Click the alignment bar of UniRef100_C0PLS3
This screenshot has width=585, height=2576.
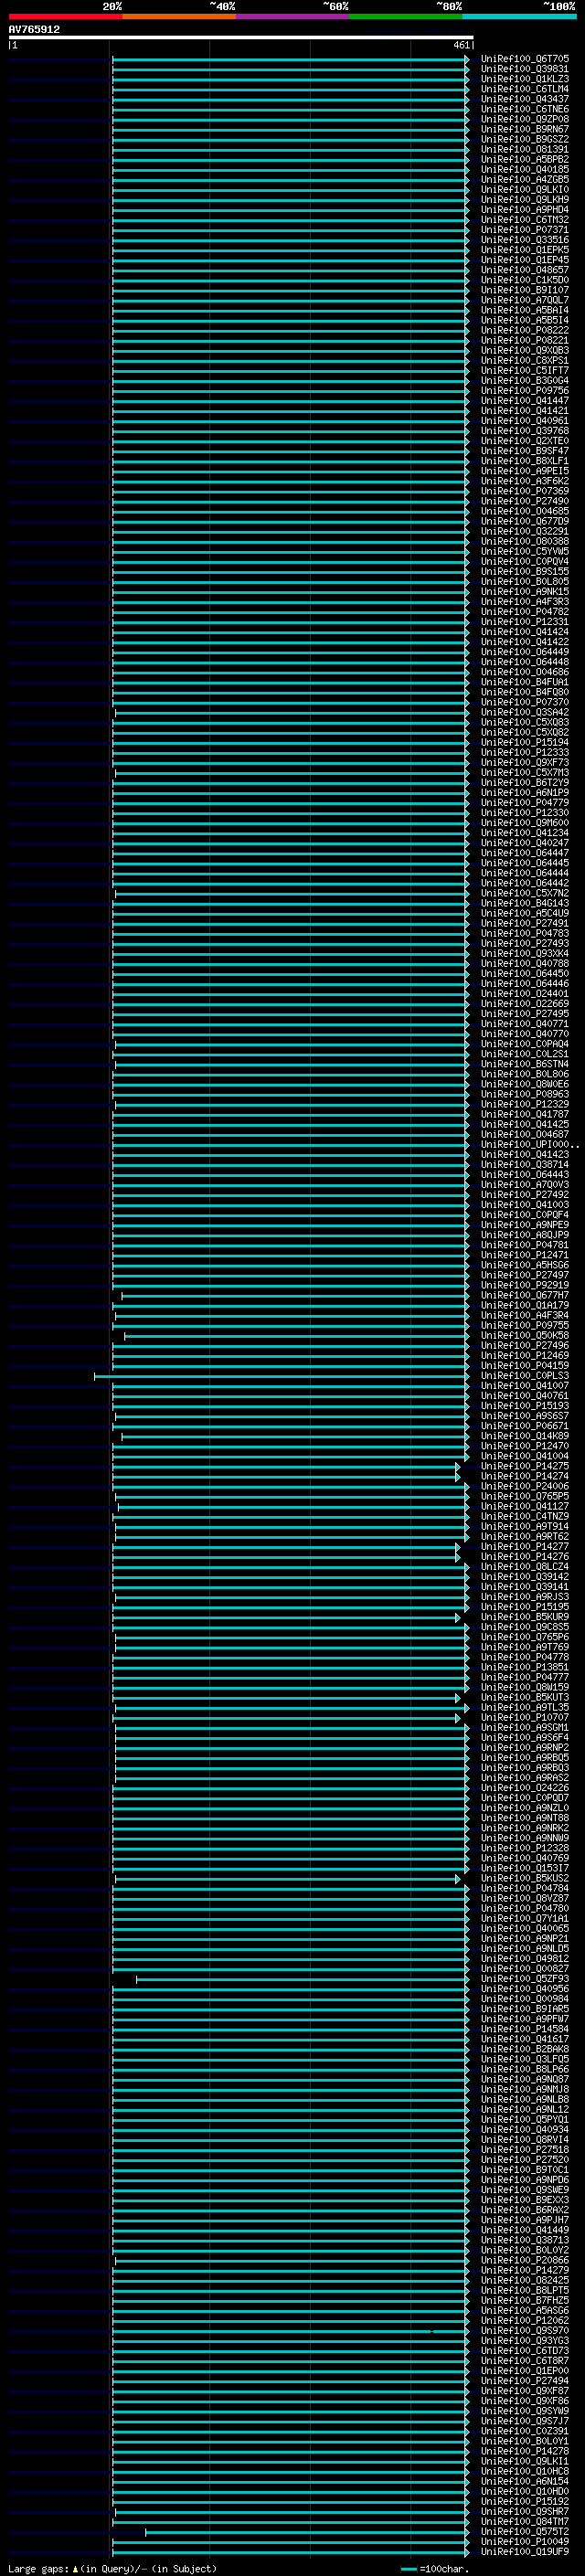coord(281,1376)
